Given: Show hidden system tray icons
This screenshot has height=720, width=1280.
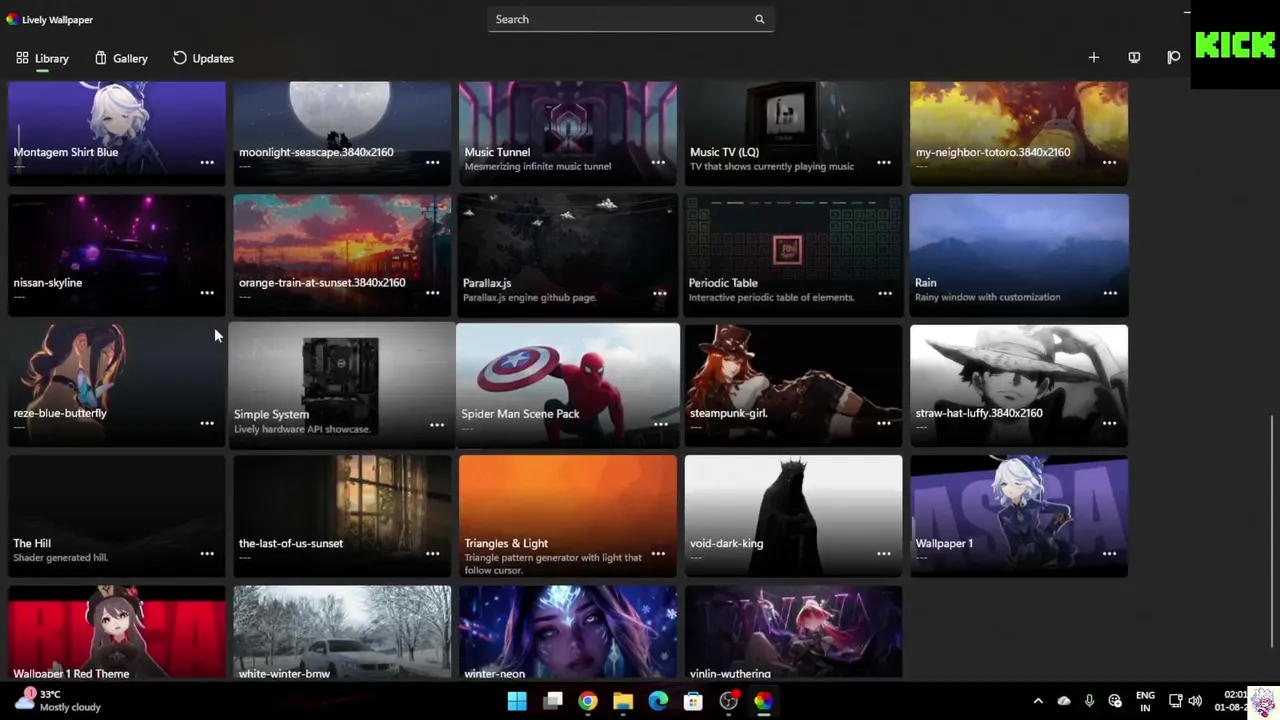Looking at the screenshot, I should (x=1038, y=701).
